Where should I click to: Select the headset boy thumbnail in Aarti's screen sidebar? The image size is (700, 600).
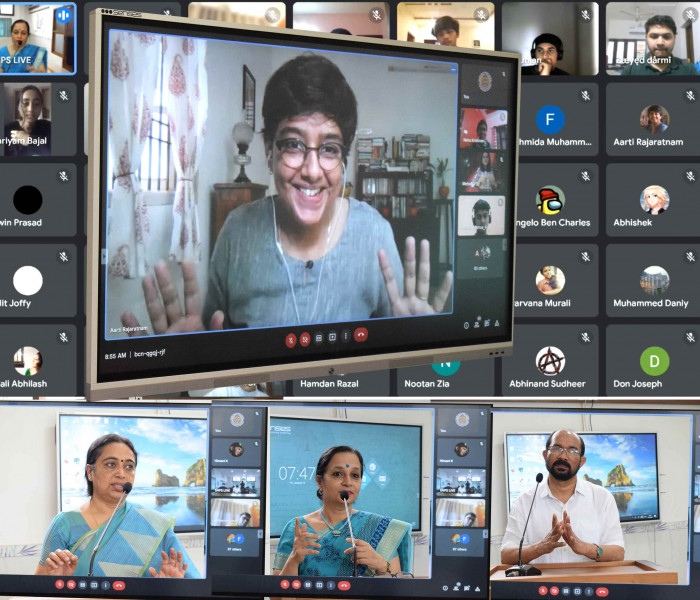coord(481,216)
